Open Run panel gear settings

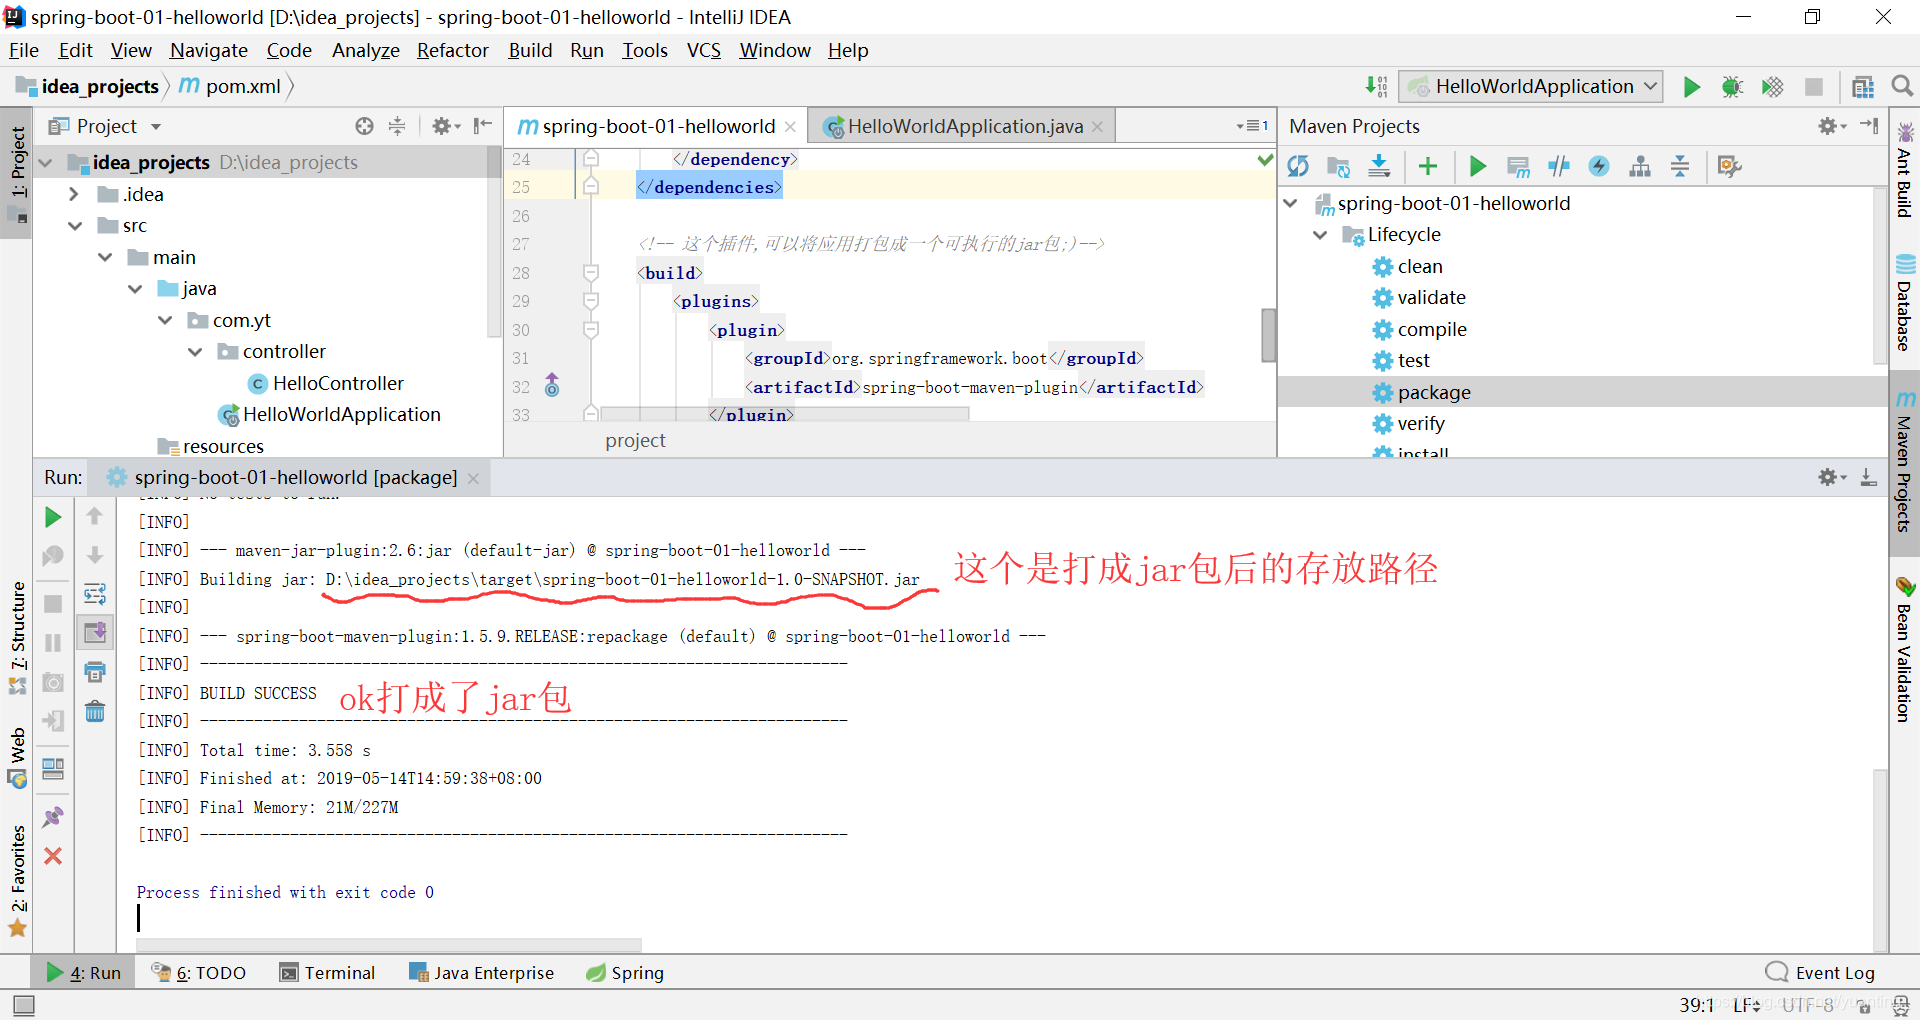click(1831, 478)
